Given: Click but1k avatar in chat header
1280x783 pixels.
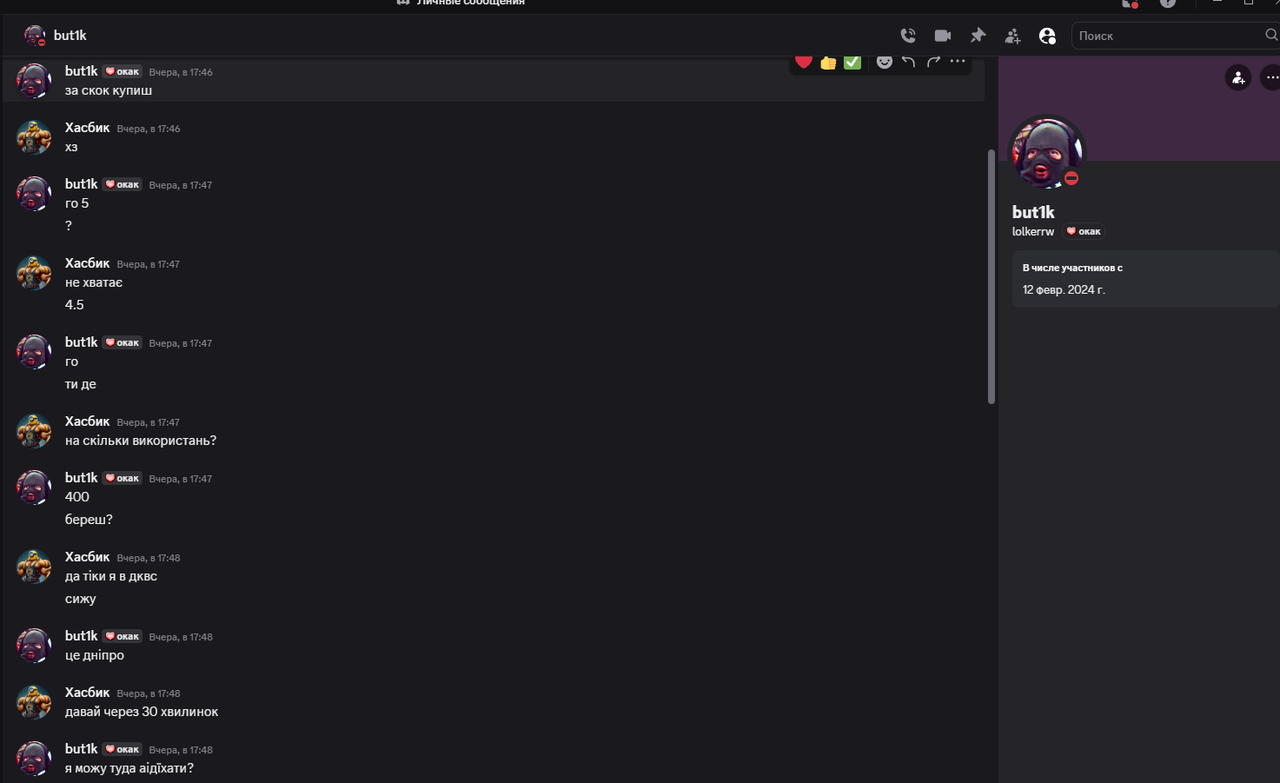Looking at the screenshot, I should [35, 36].
